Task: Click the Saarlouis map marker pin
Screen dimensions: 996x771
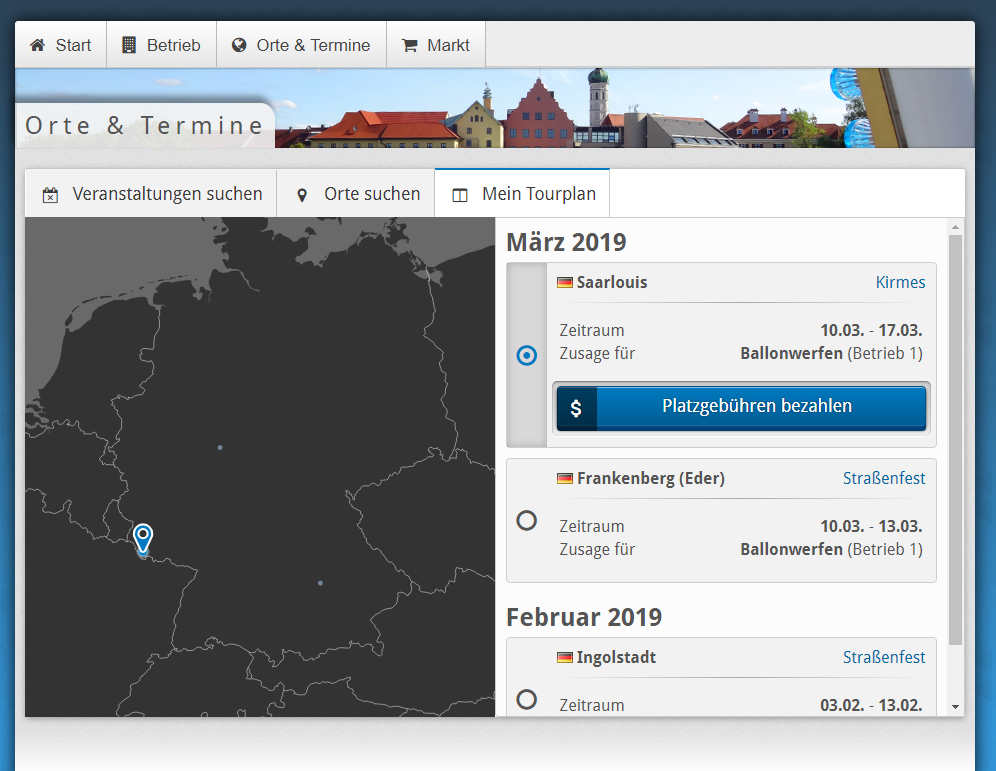Action: [143, 537]
